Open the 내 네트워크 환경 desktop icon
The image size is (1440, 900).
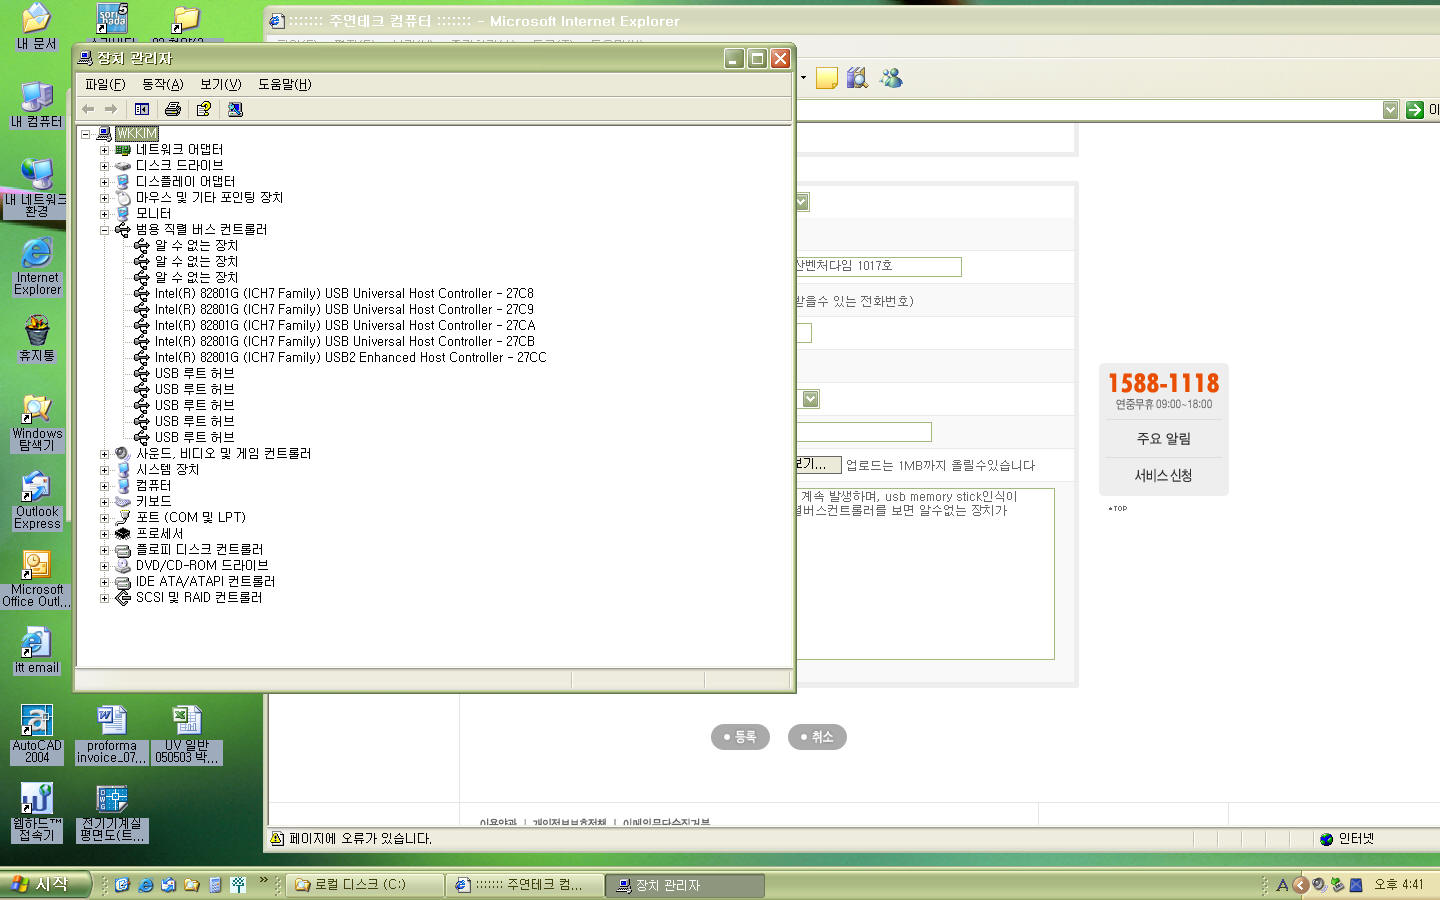pos(37,186)
